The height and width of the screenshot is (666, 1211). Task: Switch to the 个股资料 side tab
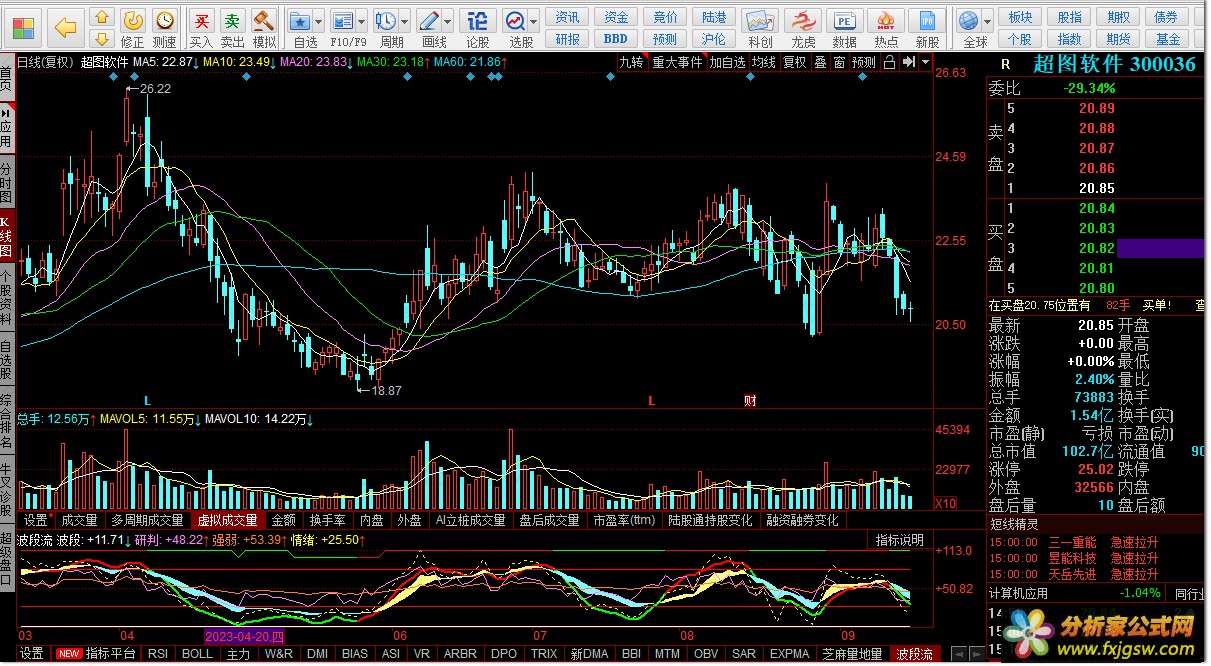click(7, 299)
